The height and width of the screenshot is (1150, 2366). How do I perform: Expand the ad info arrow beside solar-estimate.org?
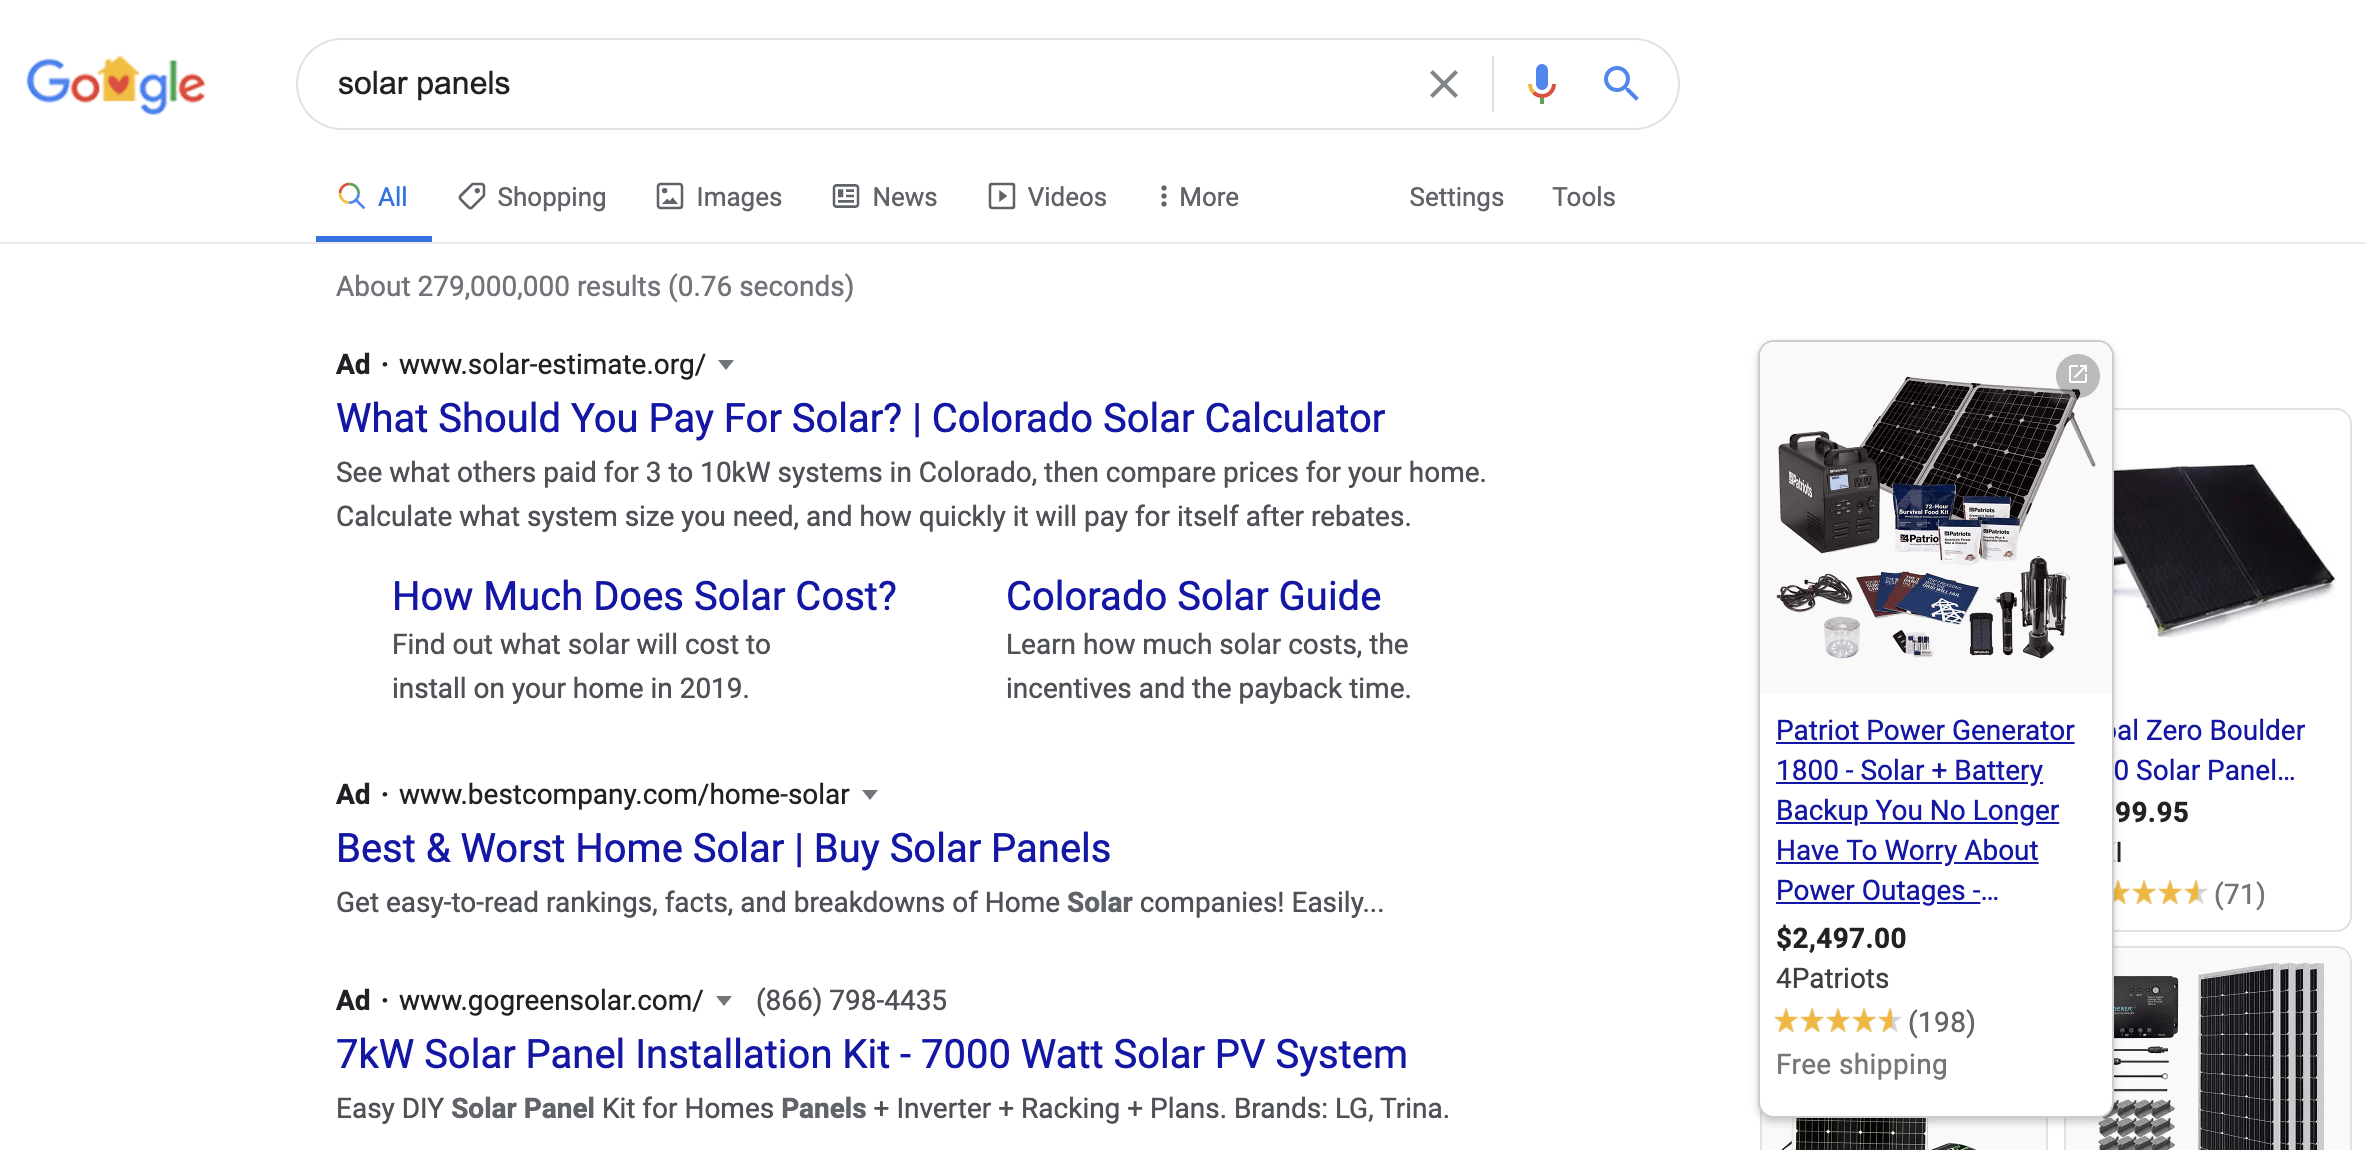726,365
